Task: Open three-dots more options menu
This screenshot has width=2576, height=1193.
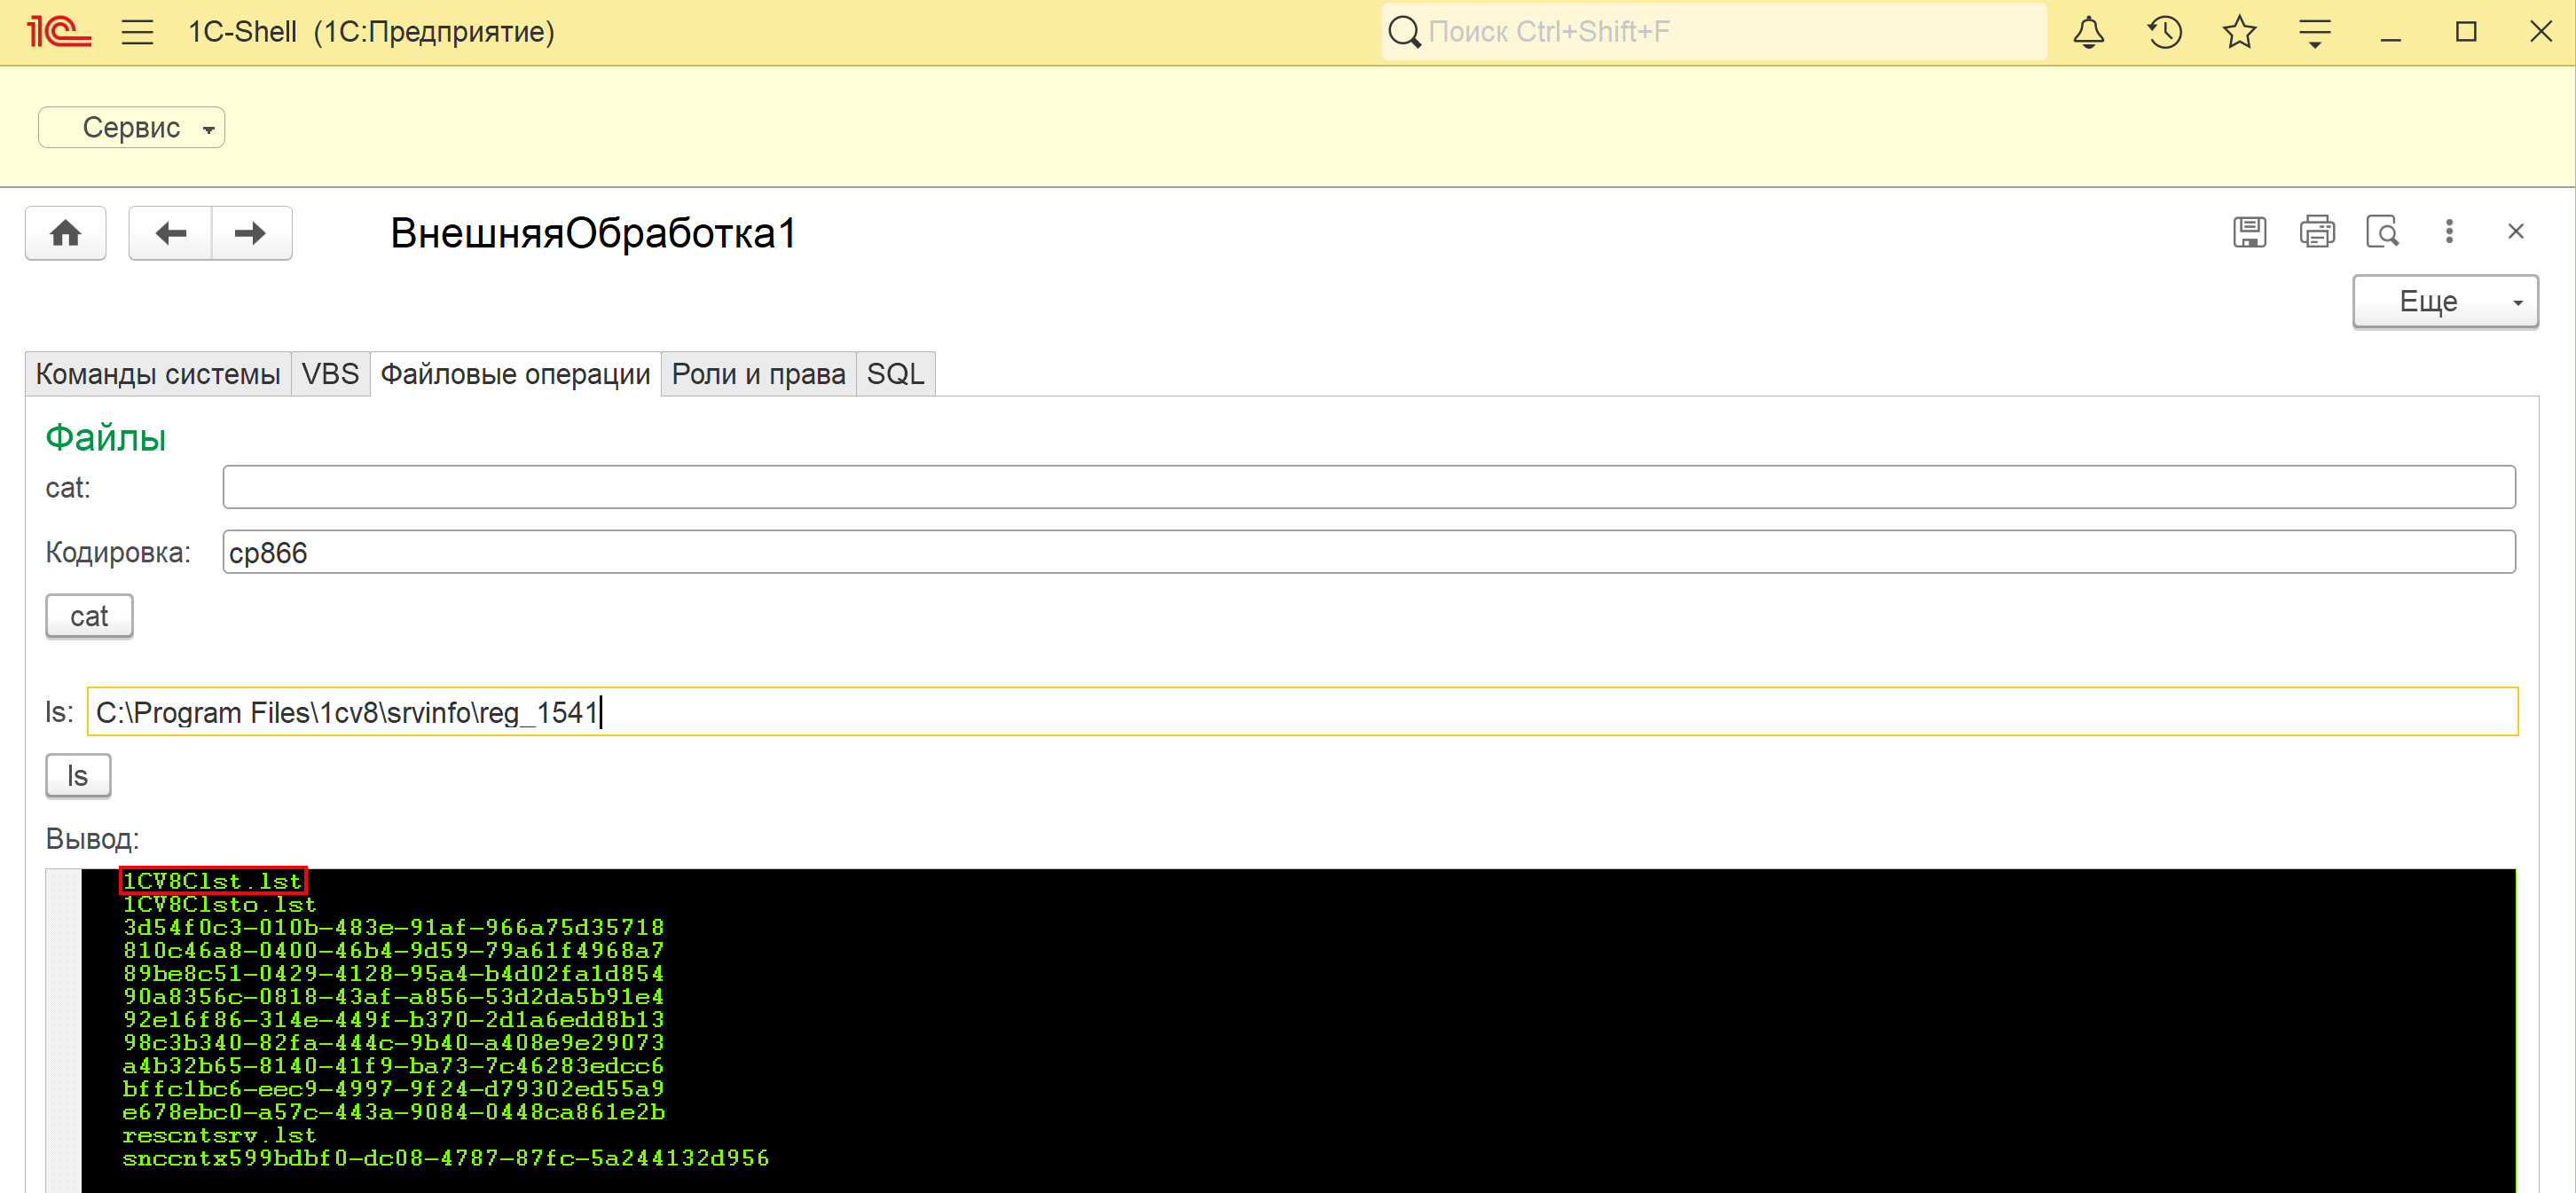Action: (2449, 232)
